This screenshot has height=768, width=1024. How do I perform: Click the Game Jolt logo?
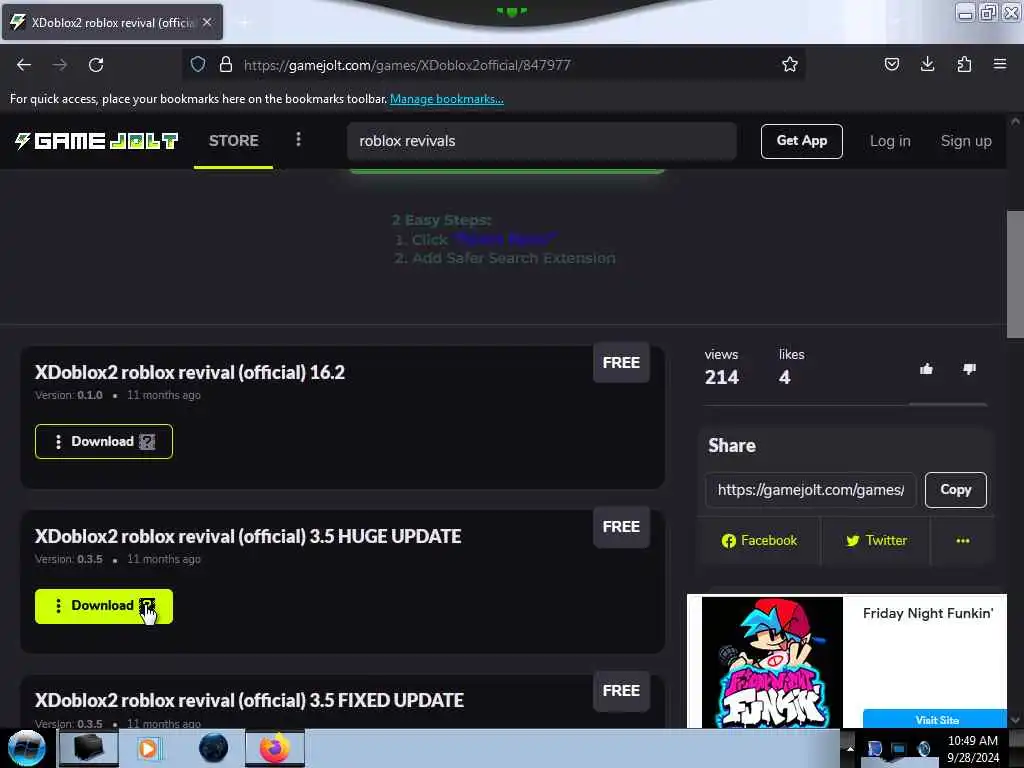click(x=97, y=140)
